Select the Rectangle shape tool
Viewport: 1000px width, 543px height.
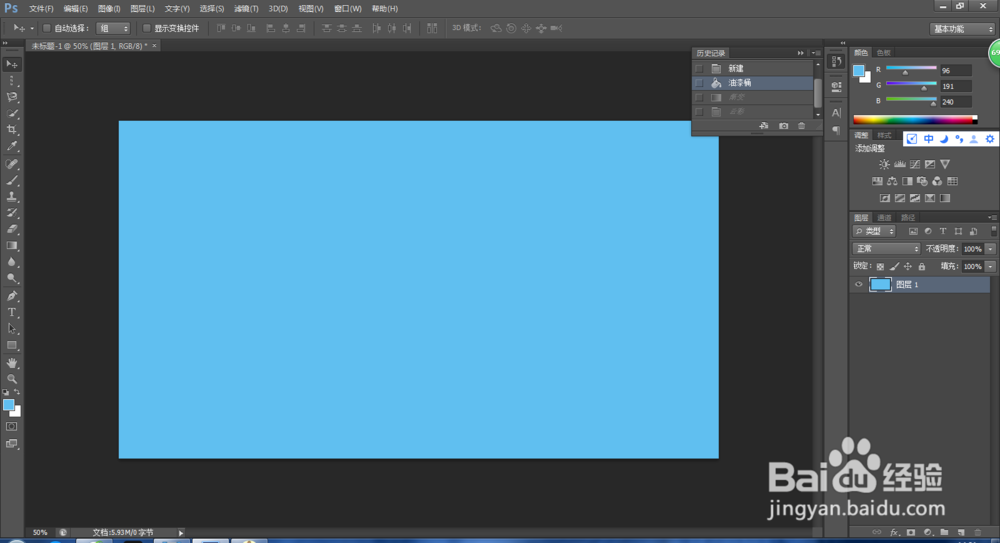click(x=11, y=345)
